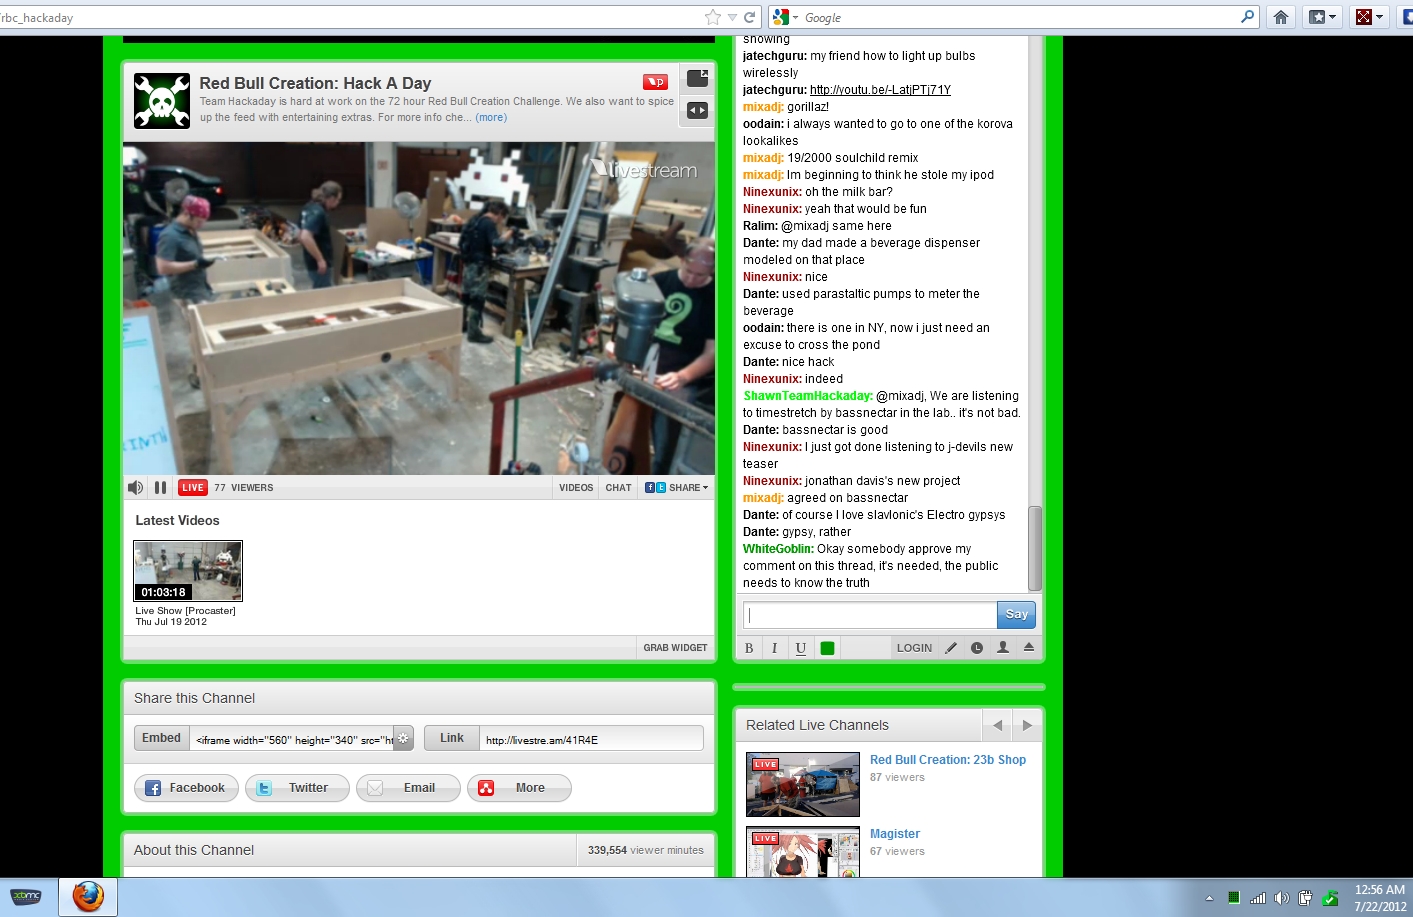Viewport: 1413px width, 917px height.
Task: Click the expand-width arrows icon
Action: point(697,111)
